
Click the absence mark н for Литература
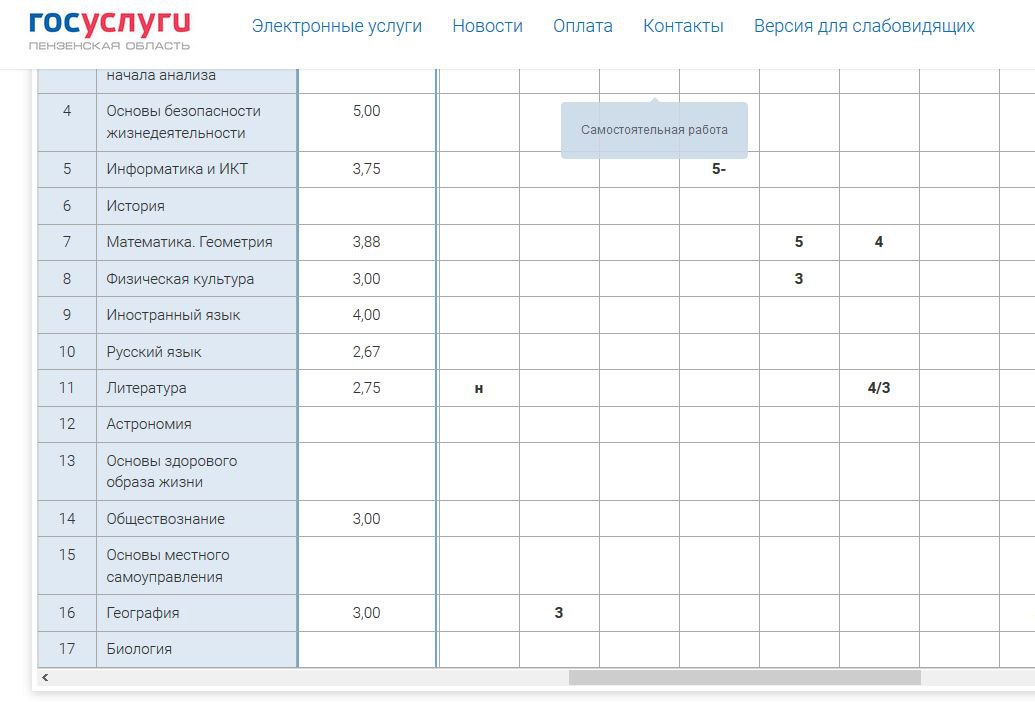pyautogui.click(x=479, y=388)
